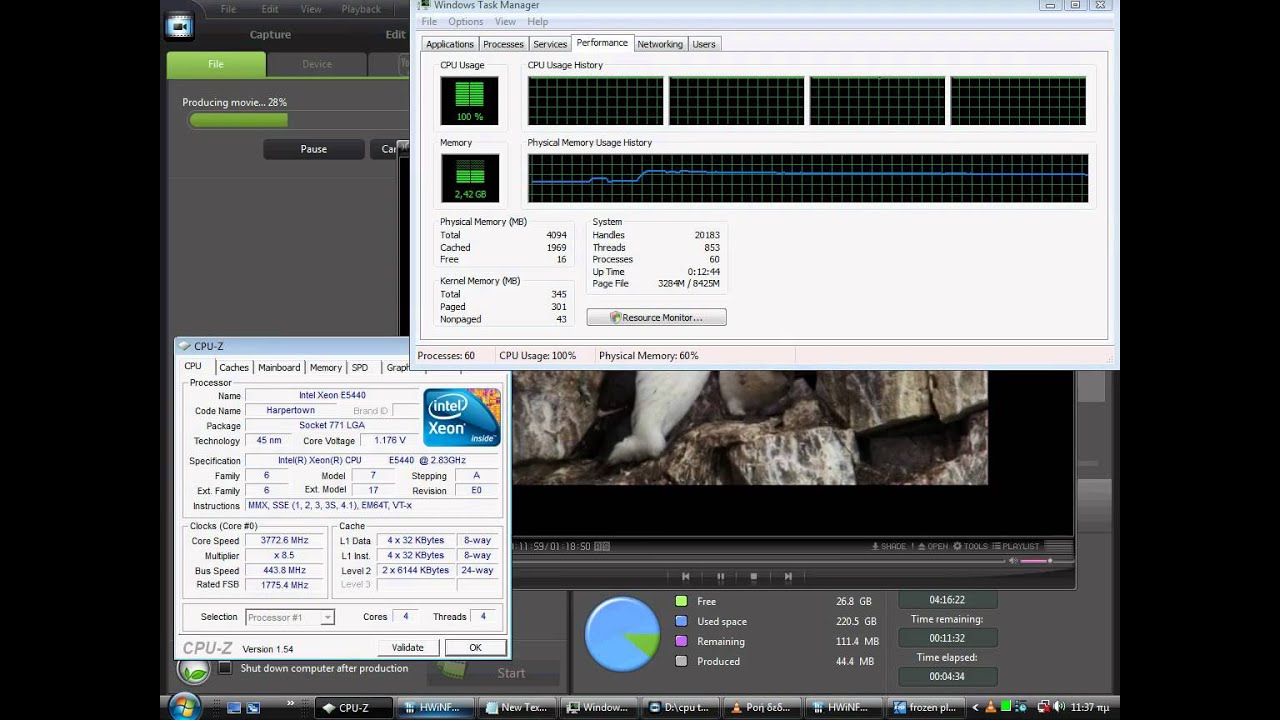The image size is (1280, 720).
Task: Click VLC cone tray icon
Action: [991, 707]
